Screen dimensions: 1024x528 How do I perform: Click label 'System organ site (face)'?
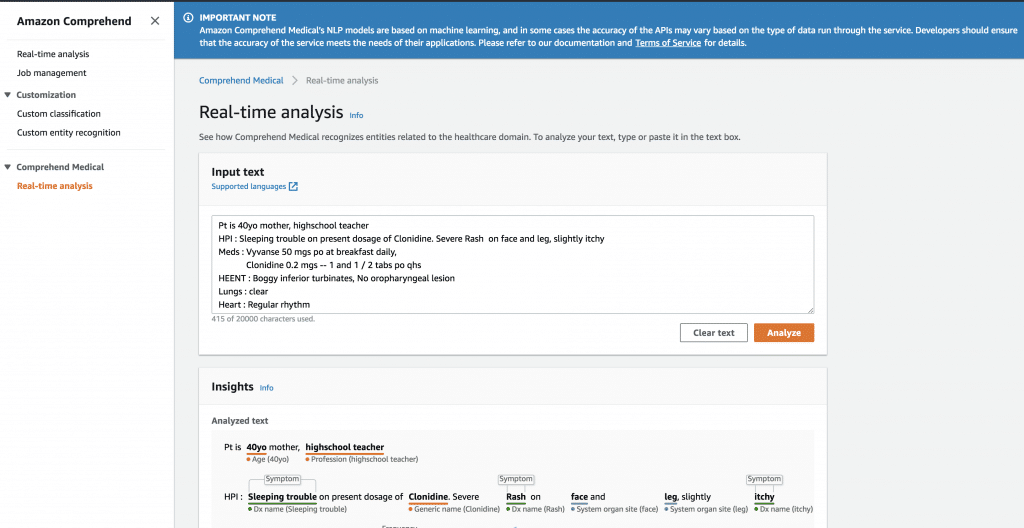click(x=614, y=509)
